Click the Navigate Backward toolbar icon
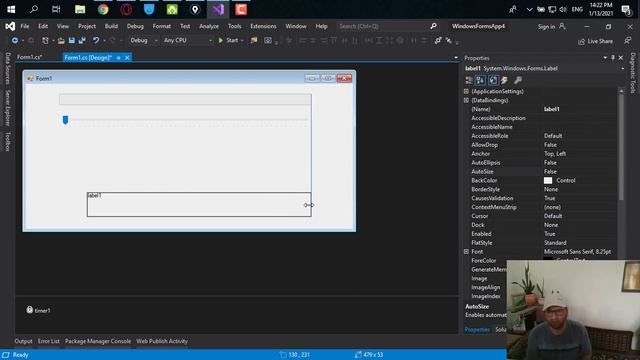The width and height of the screenshot is (640, 360). [15, 40]
